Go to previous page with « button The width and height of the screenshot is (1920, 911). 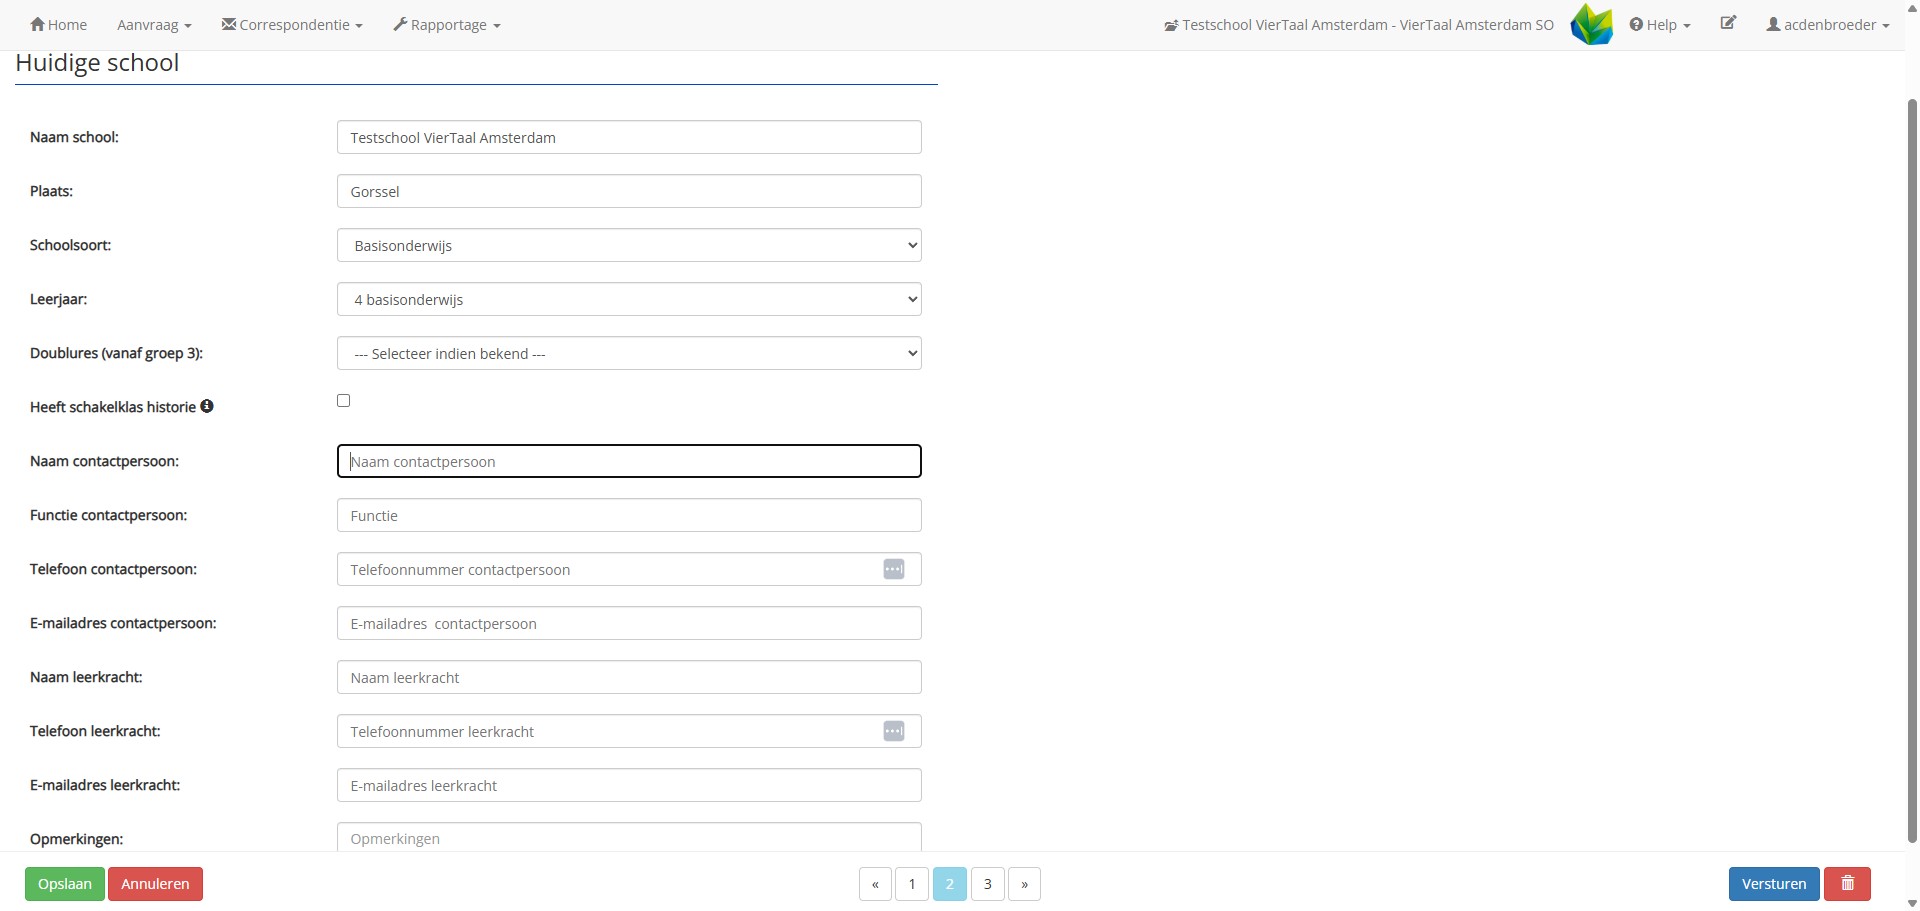[875, 884]
